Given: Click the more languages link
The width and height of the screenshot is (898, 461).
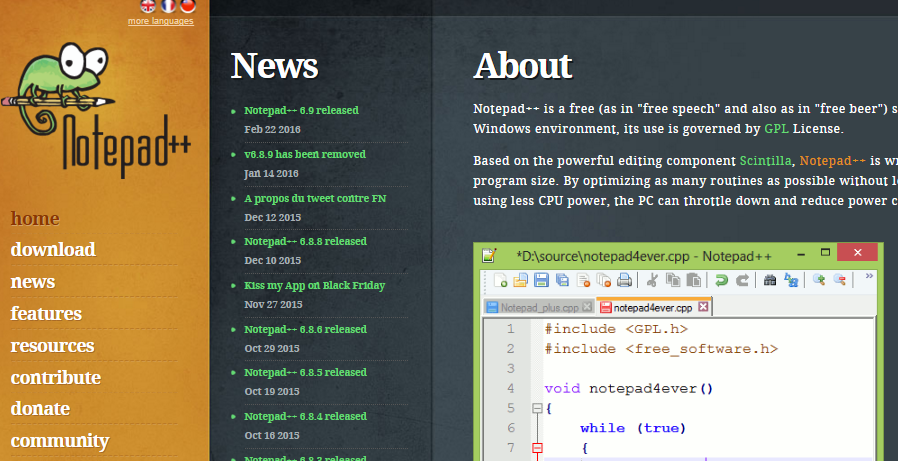Looking at the screenshot, I should [160, 21].
